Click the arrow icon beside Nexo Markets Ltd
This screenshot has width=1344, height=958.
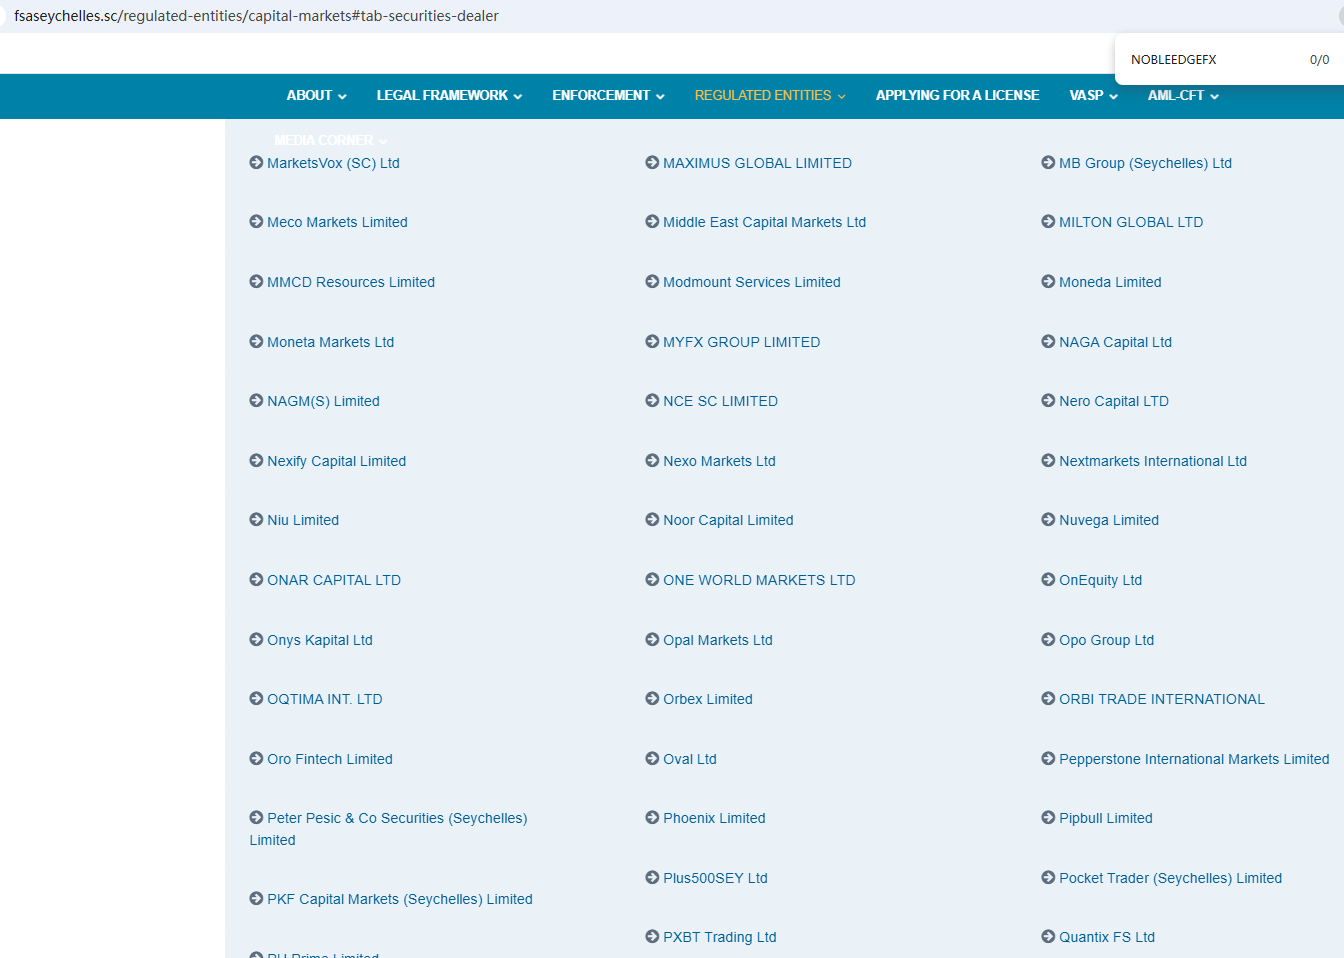[652, 460]
